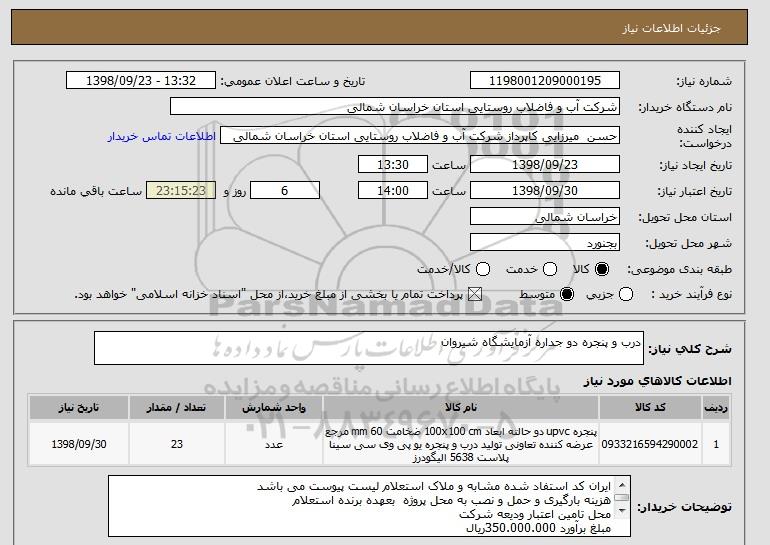Click the request creator name field
Viewport: 770px width, 545px height.
[420, 136]
